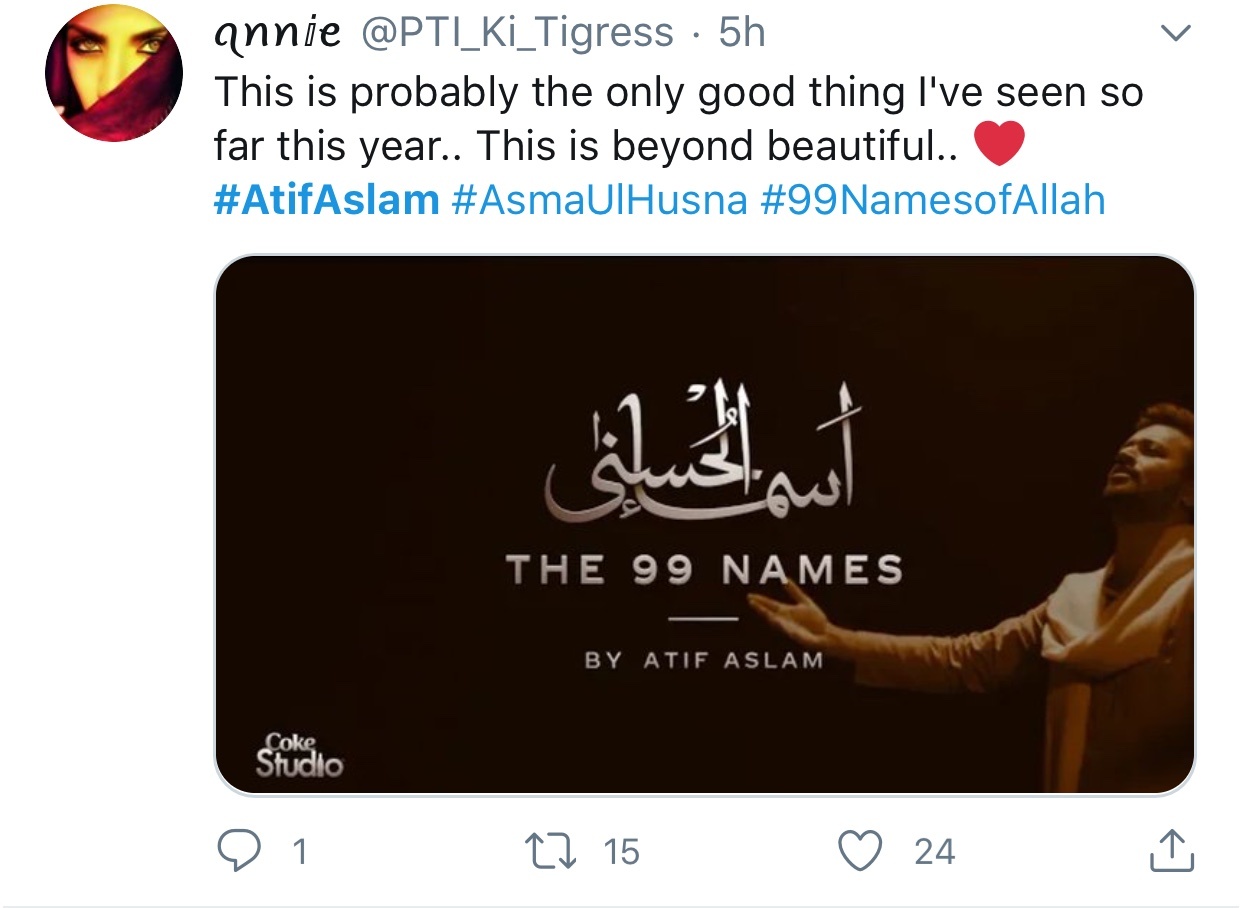This screenshot has height=908, width=1242.
Task: Open the #AsmaUlHusna hashtag link
Action: [600, 200]
